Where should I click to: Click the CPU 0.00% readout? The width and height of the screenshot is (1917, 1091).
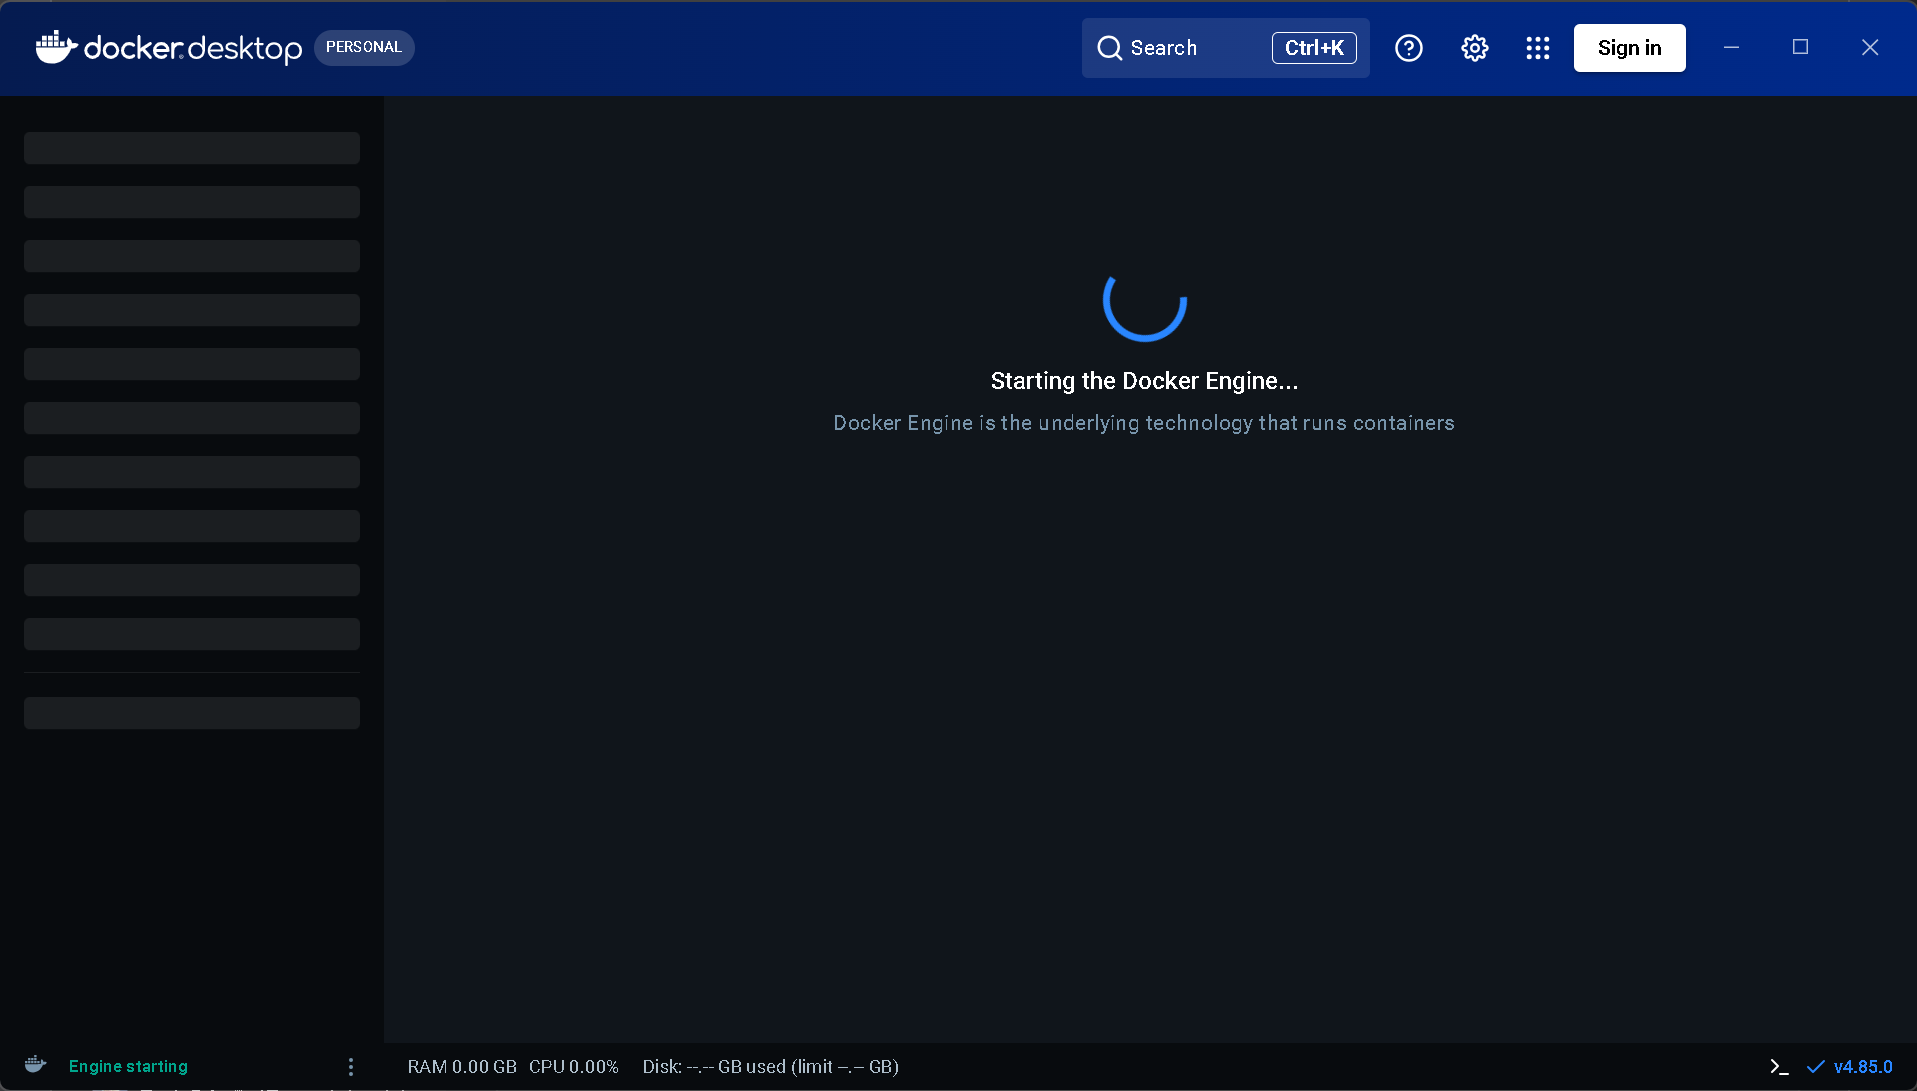[574, 1067]
